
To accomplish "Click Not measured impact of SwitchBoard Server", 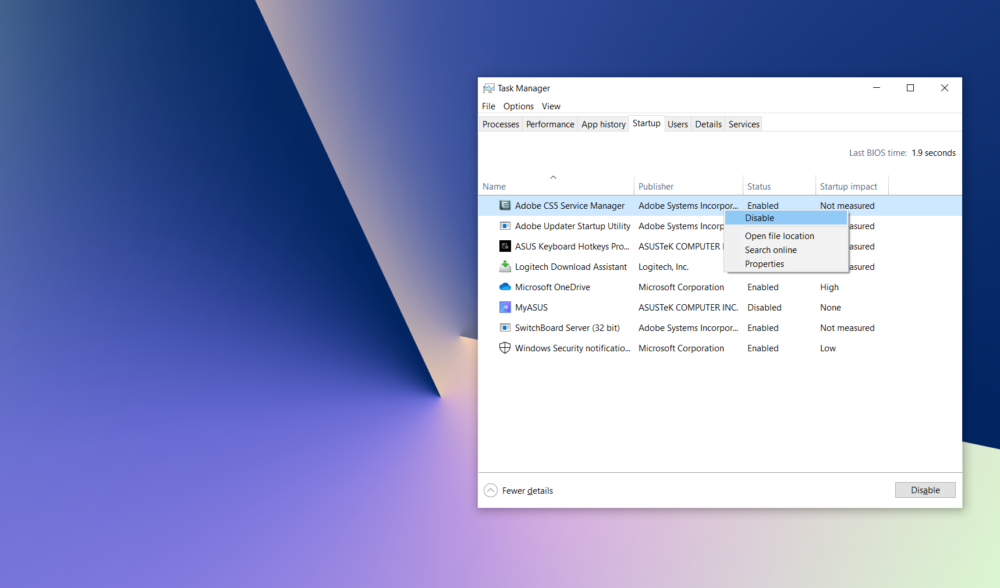I will click(x=847, y=328).
